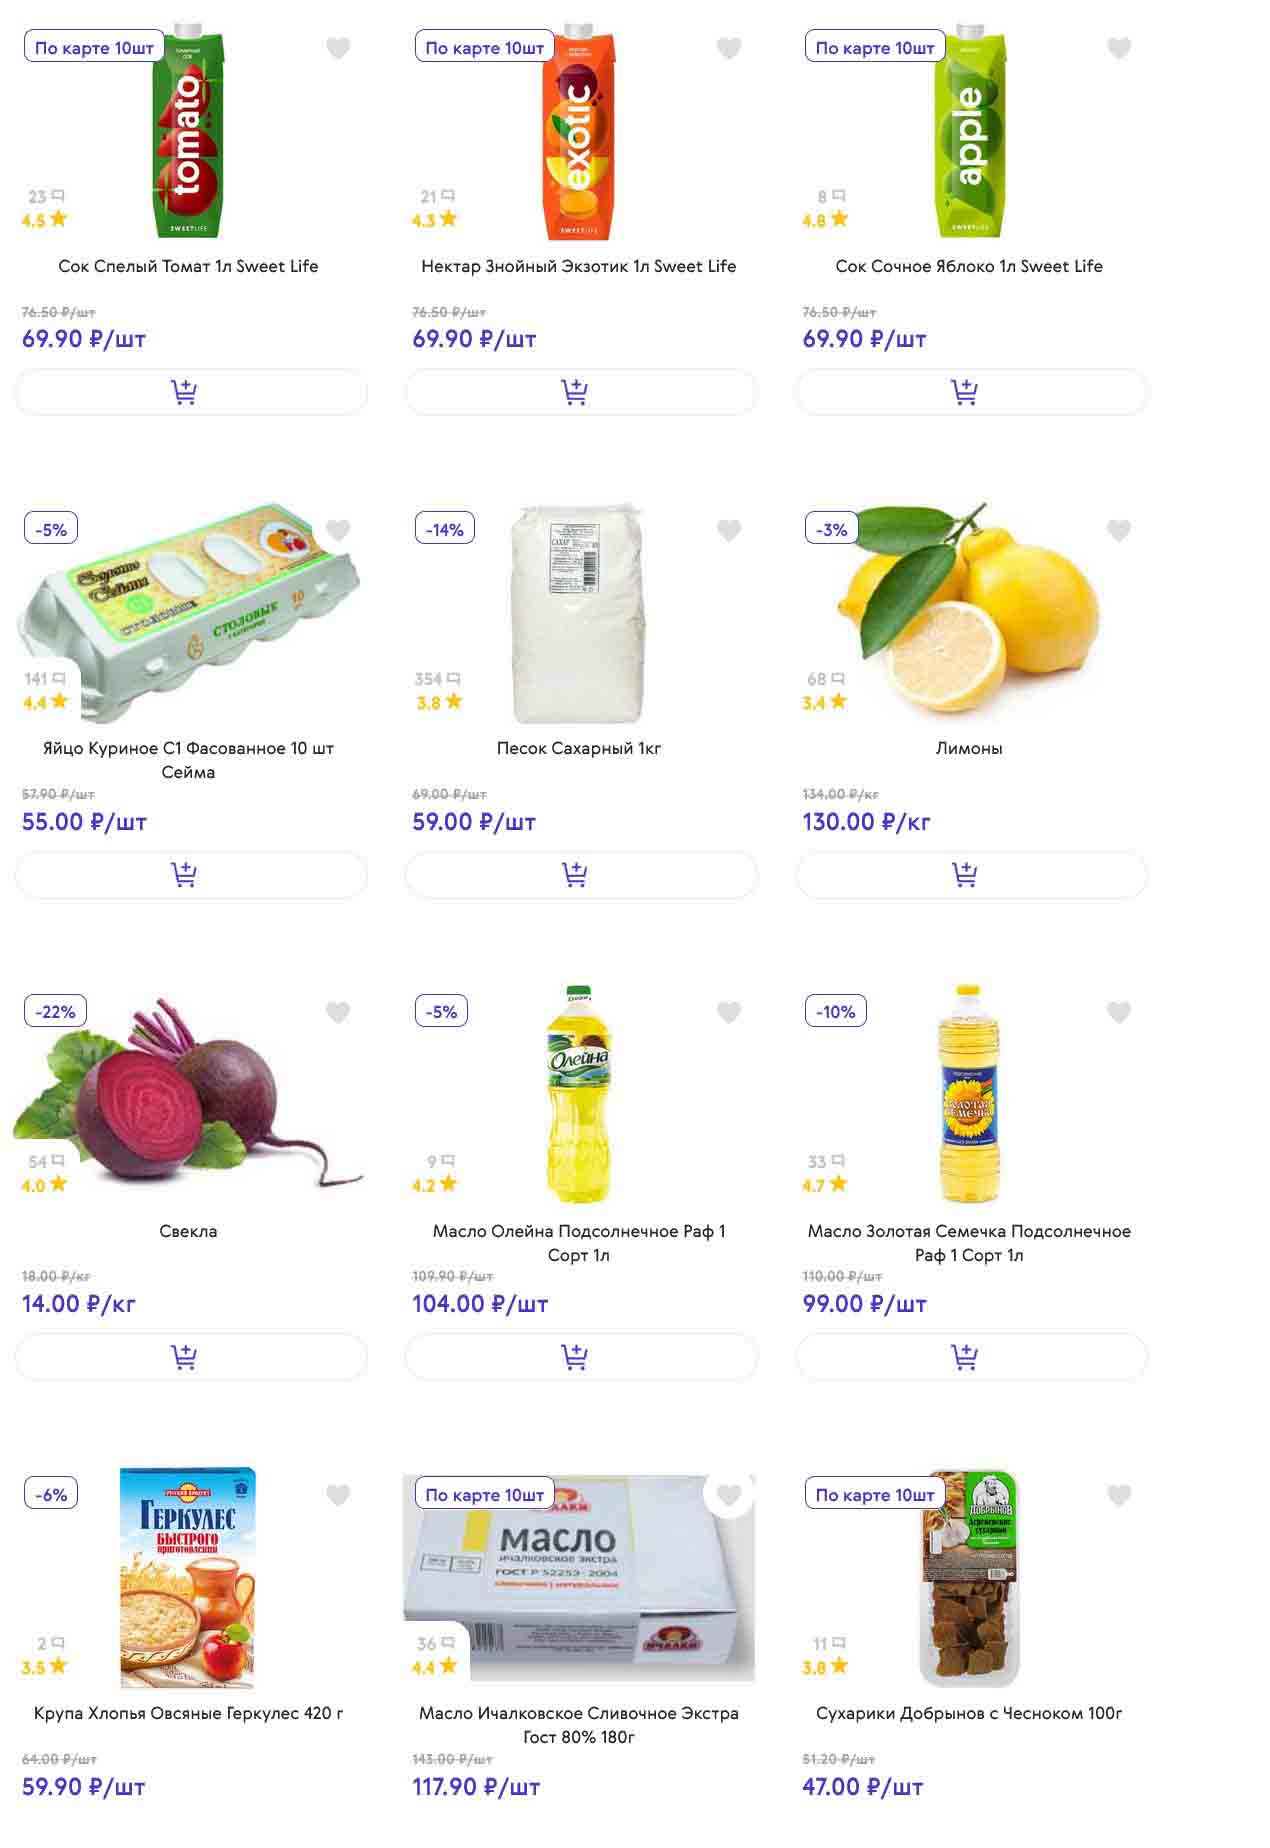Screen dimensions: 1270x1848
Task: Click the -22% discount badge on Свекла
Action: [x=55, y=1011]
